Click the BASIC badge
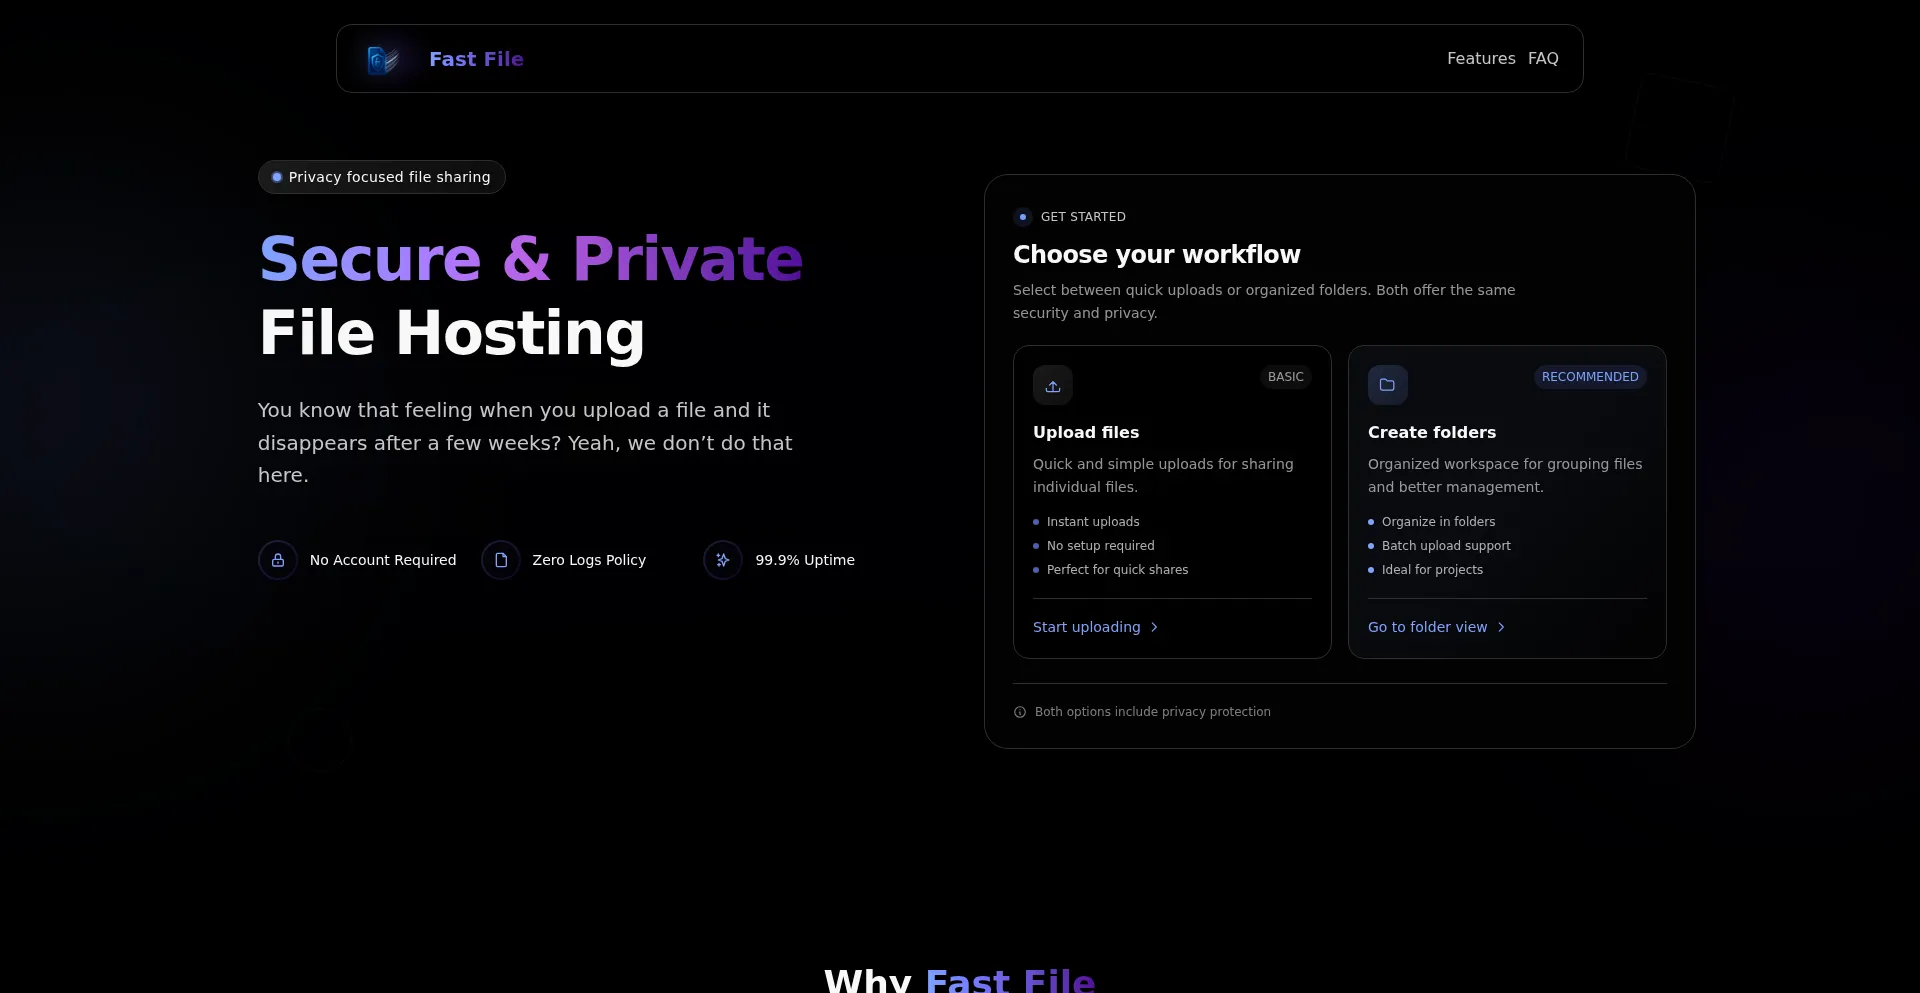The height and width of the screenshot is (993, 1920). [1286, 377]
